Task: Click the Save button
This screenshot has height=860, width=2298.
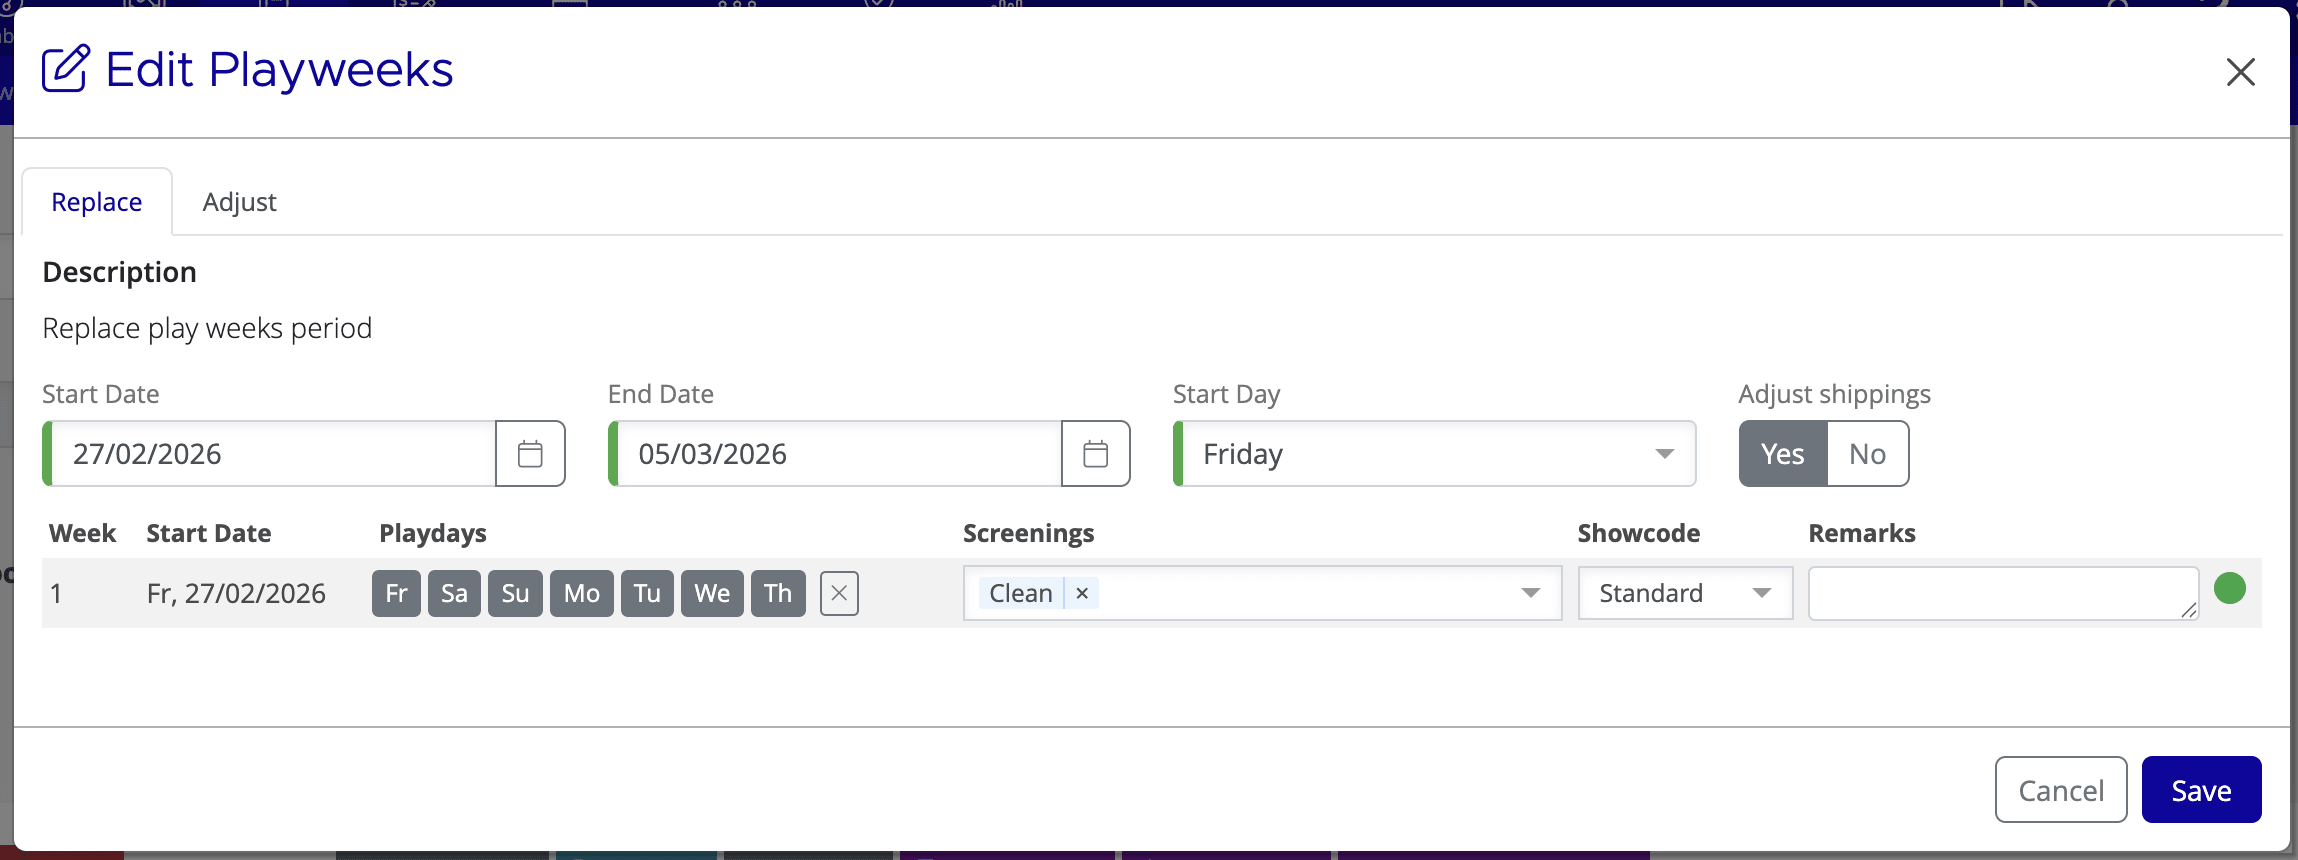Action: pyautogui.click(x=2200, y=789)
